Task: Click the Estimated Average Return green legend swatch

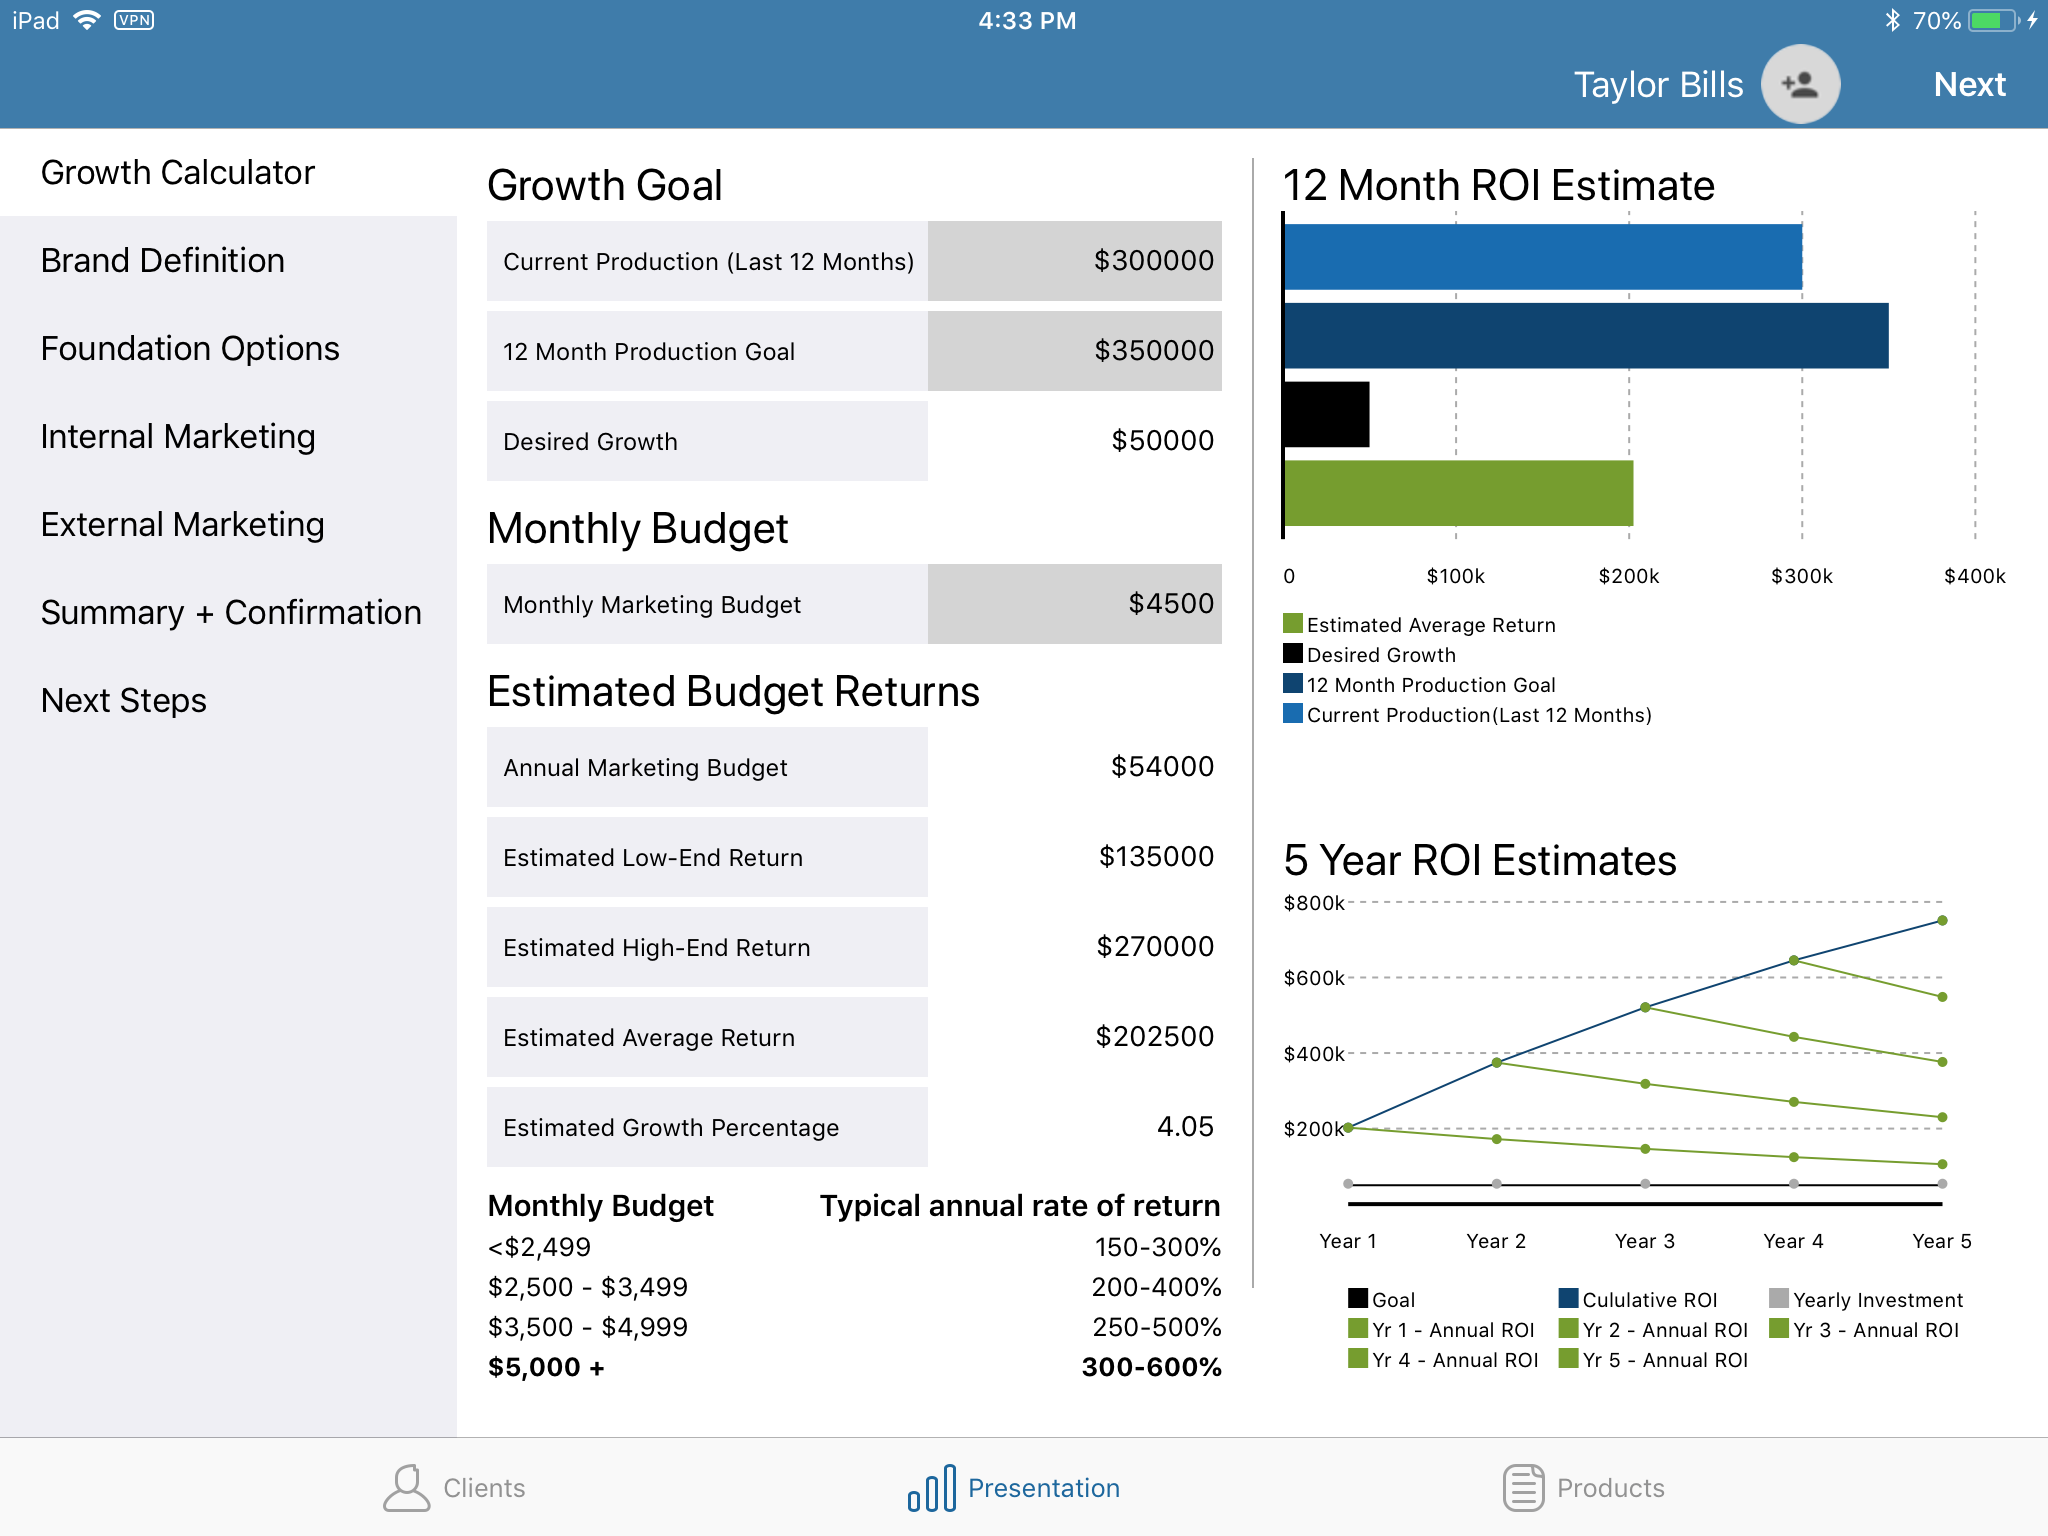Action: [1293, 624]
